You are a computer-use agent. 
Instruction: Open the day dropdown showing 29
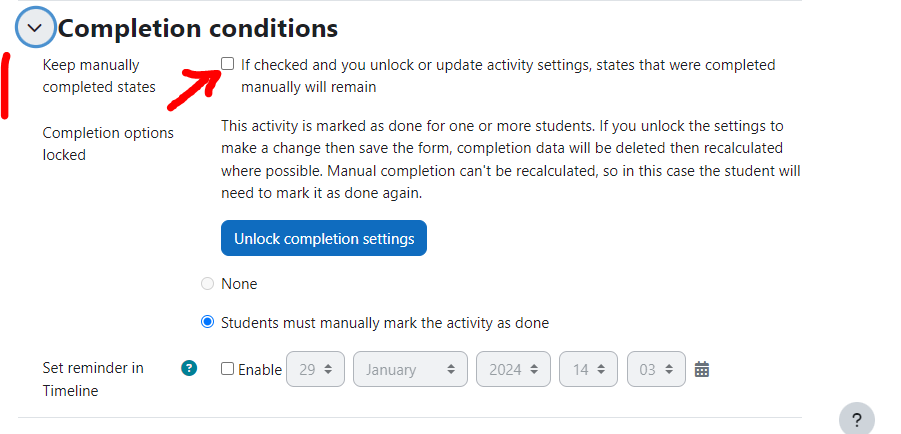point(315,369)
